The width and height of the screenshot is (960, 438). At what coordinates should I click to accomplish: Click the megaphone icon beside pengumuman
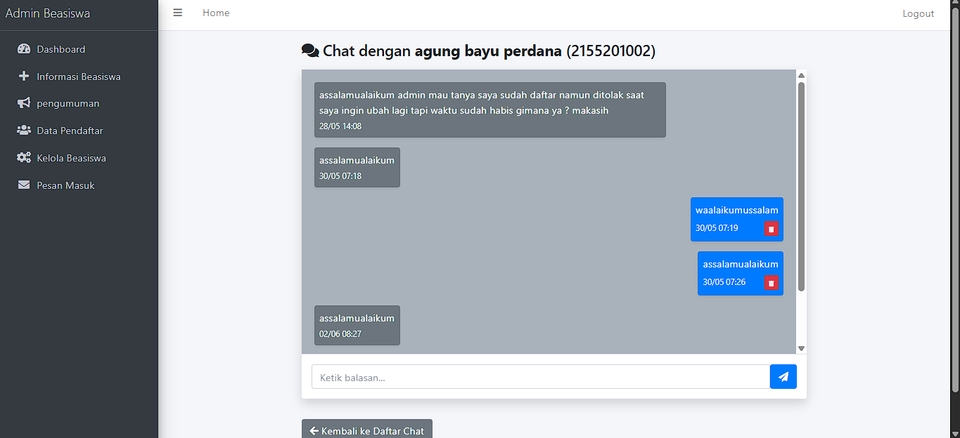(24, 103)
